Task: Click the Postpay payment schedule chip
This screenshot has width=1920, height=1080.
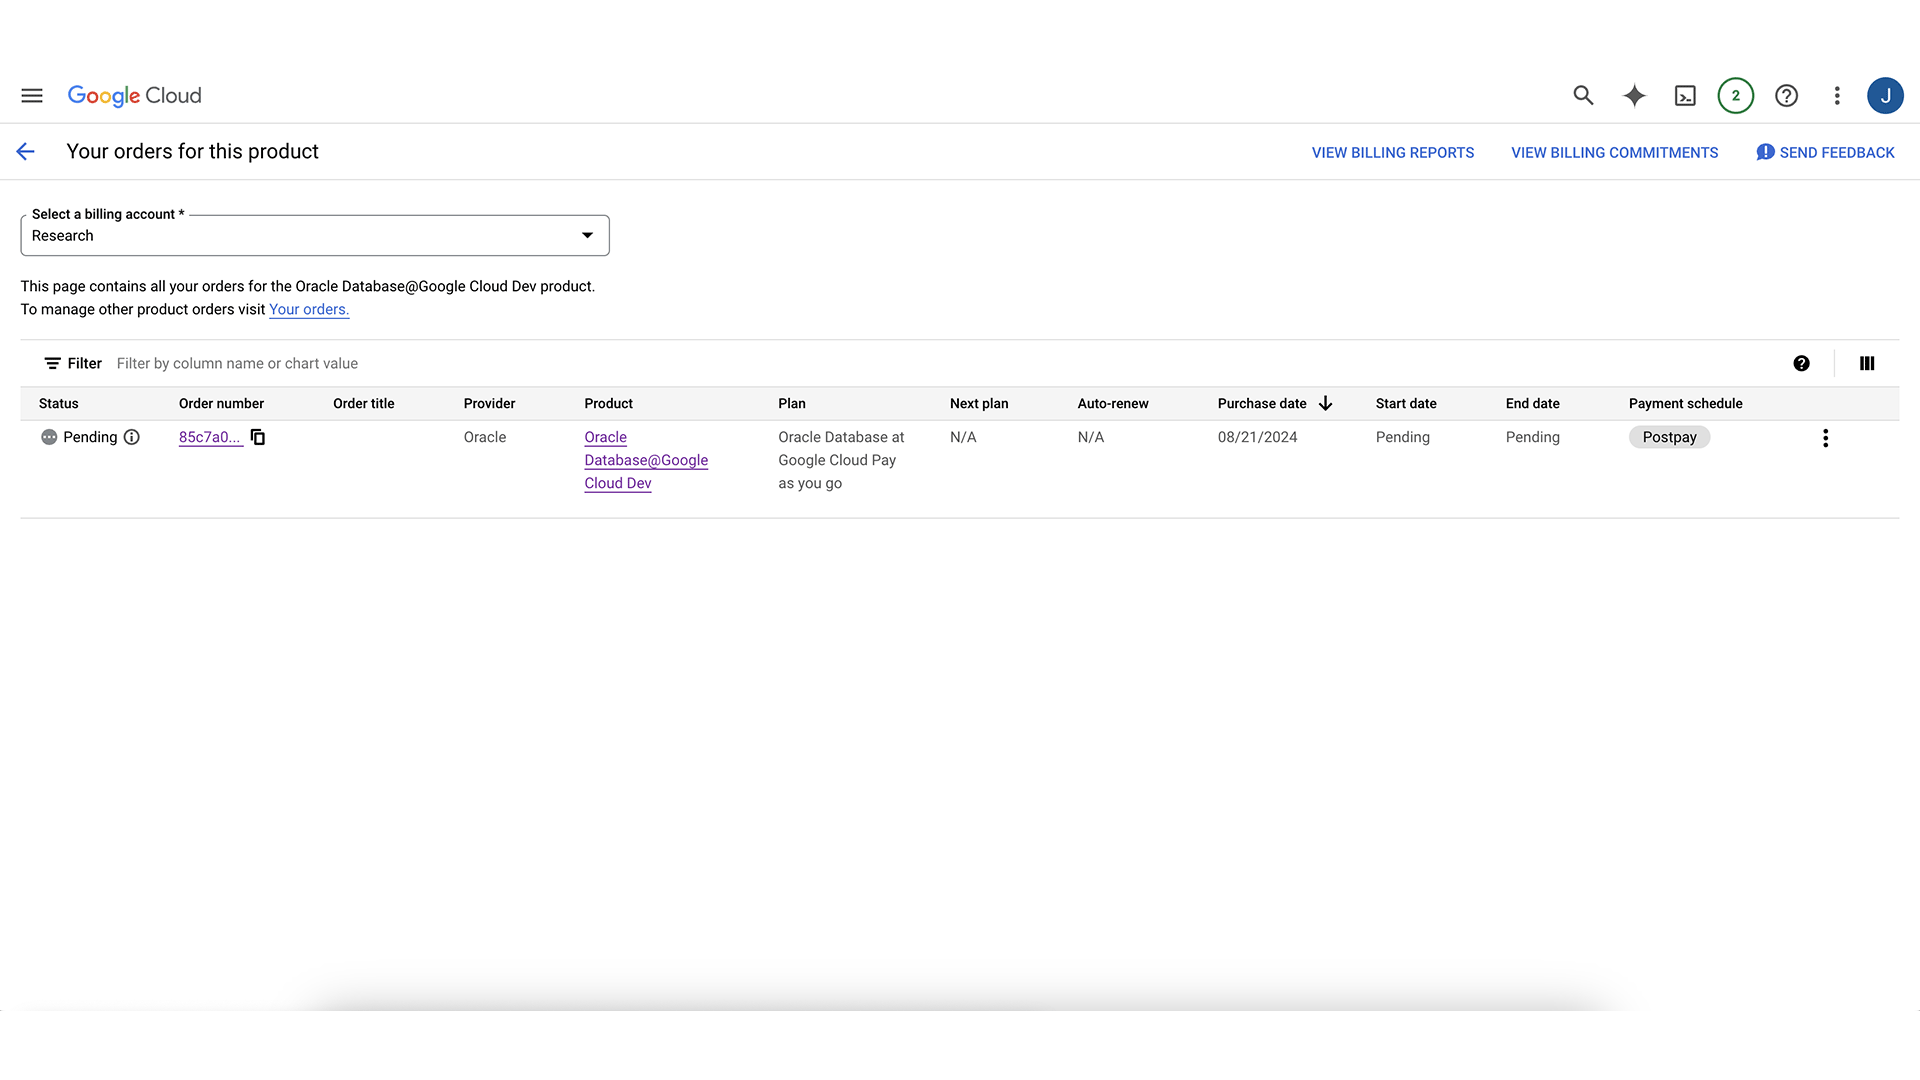Action: [1668, 437]
